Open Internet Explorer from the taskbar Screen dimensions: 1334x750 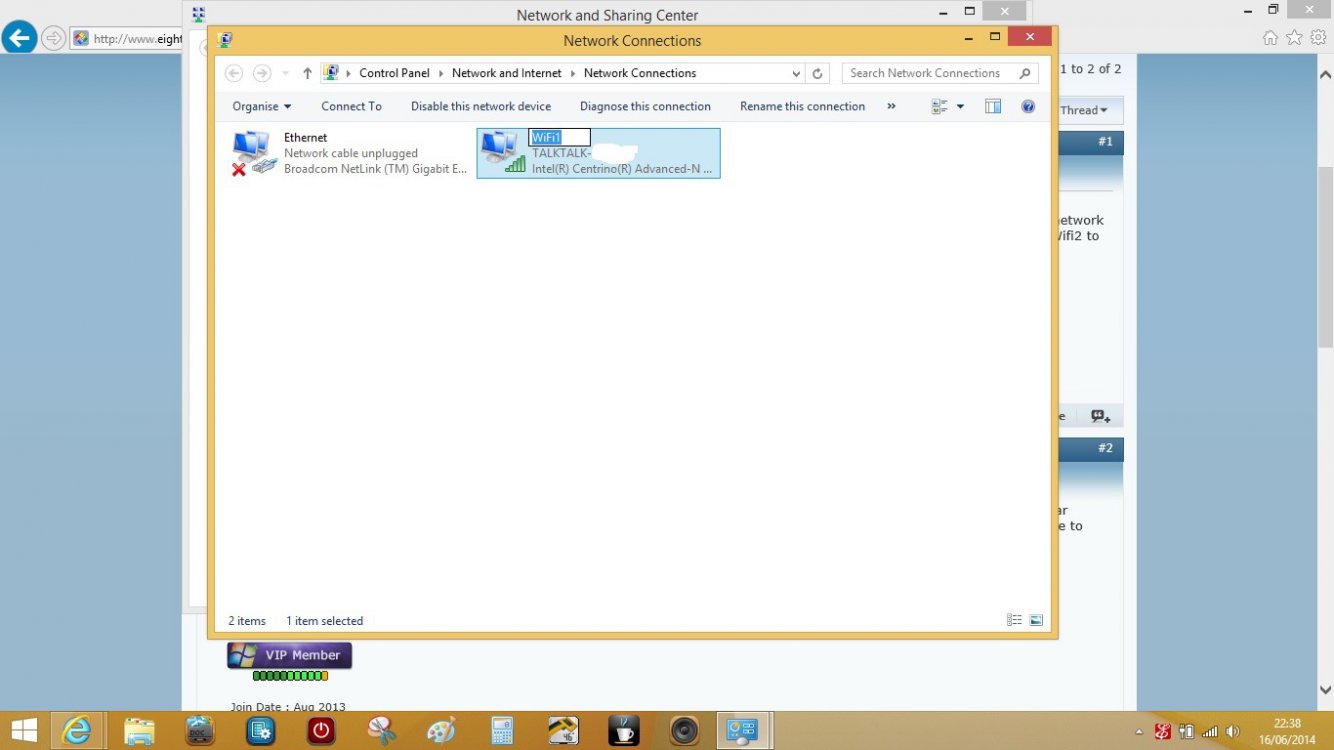point(77,730)
